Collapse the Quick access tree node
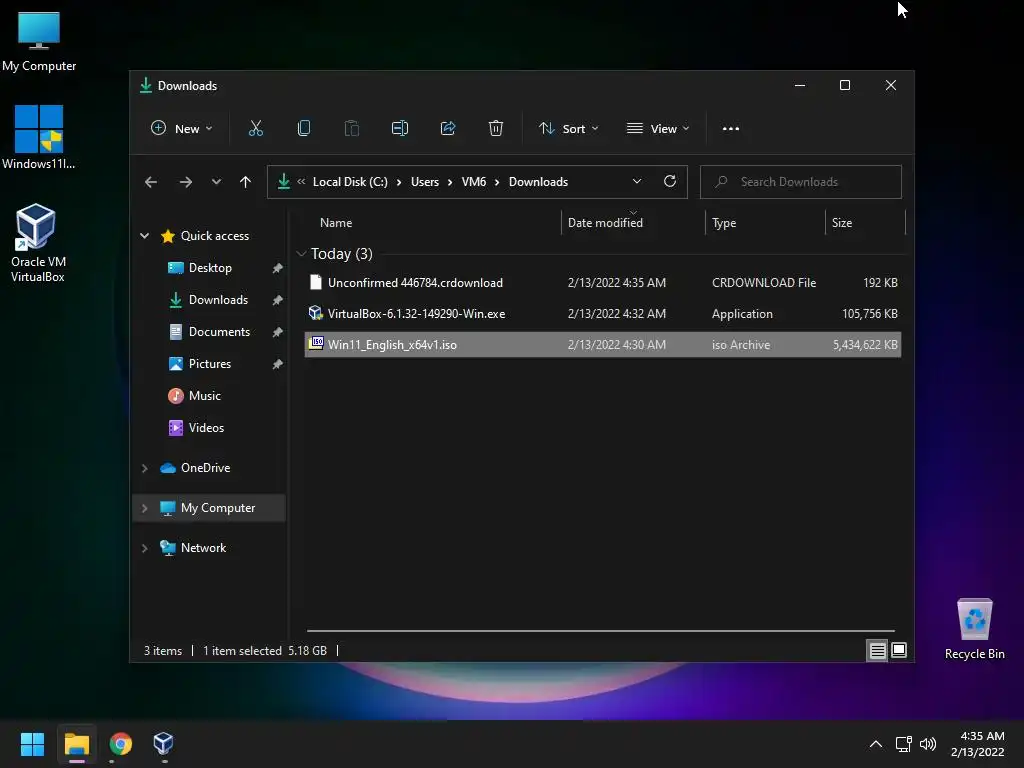 [x=145, y=236]
